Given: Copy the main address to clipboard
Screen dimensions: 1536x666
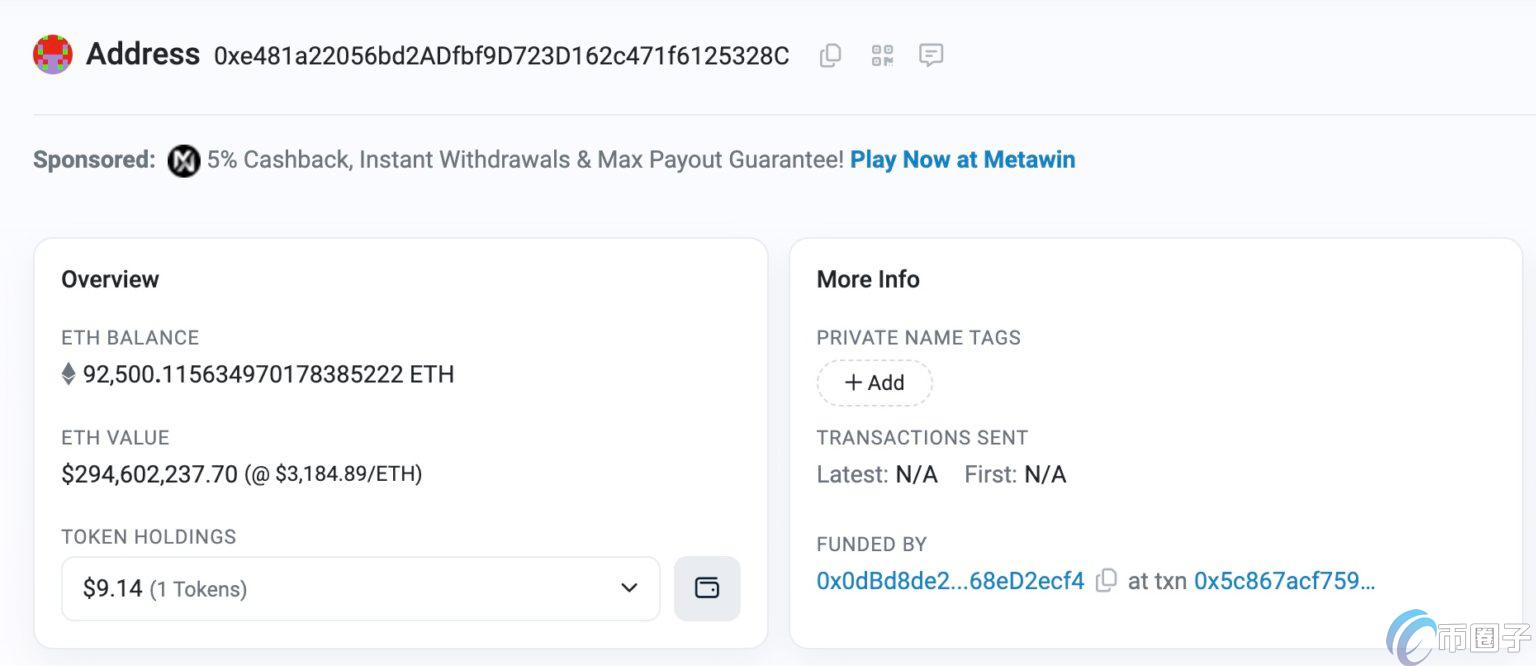Looking at the screenshot, I should pos(830,56).
